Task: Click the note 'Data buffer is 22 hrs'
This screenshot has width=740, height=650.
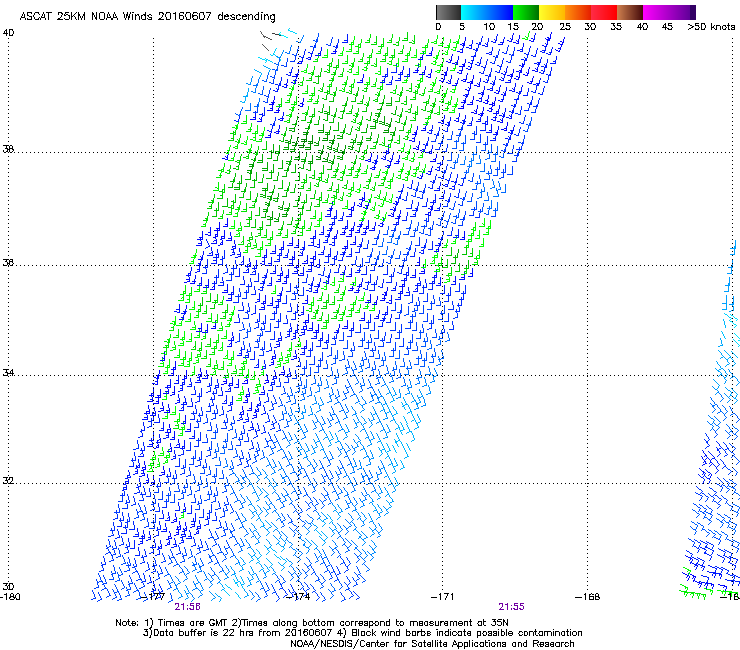Action: point(201,633)
